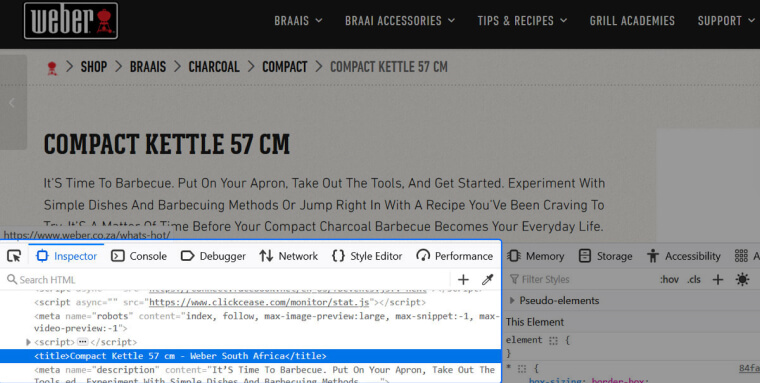Click the red kettle home breadcrumb icon
The width and height of the screenshot is (760, 383).
click(x=52, y=68)
